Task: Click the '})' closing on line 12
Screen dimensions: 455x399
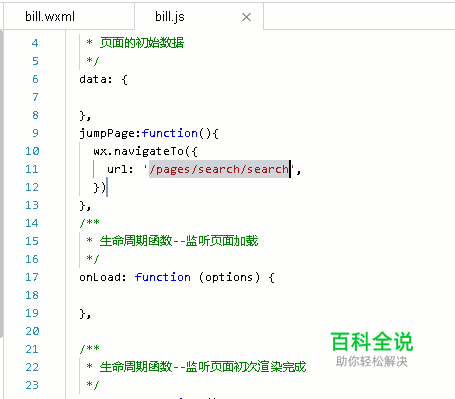Action: pyautogui.click(x=100, y=187)
